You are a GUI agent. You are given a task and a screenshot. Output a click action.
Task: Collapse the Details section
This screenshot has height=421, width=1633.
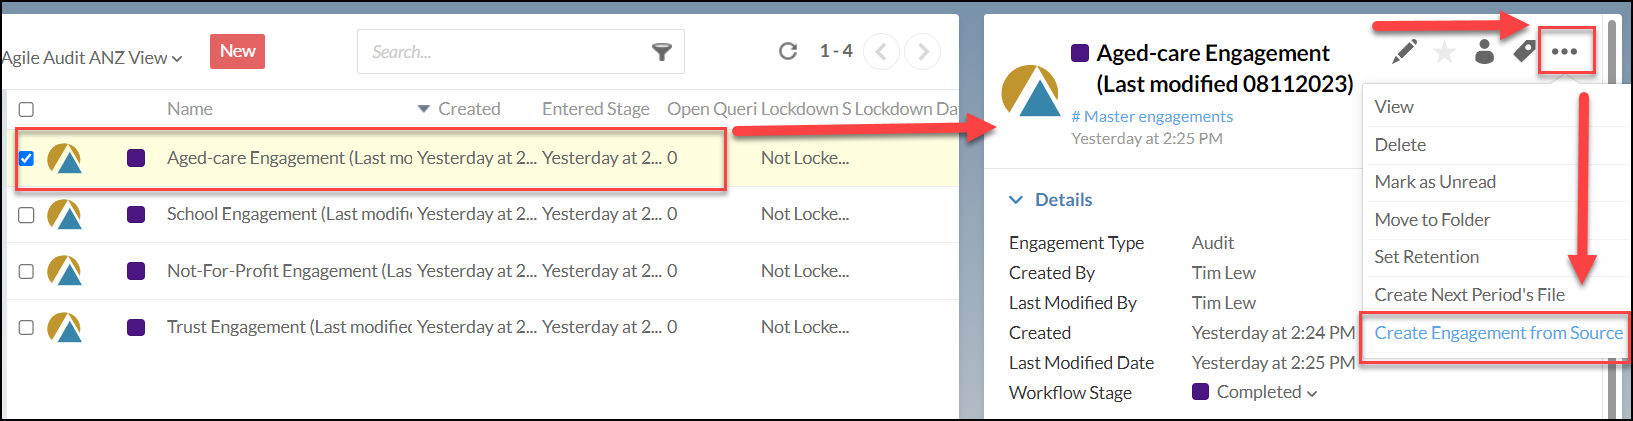tap(1050, 200)
